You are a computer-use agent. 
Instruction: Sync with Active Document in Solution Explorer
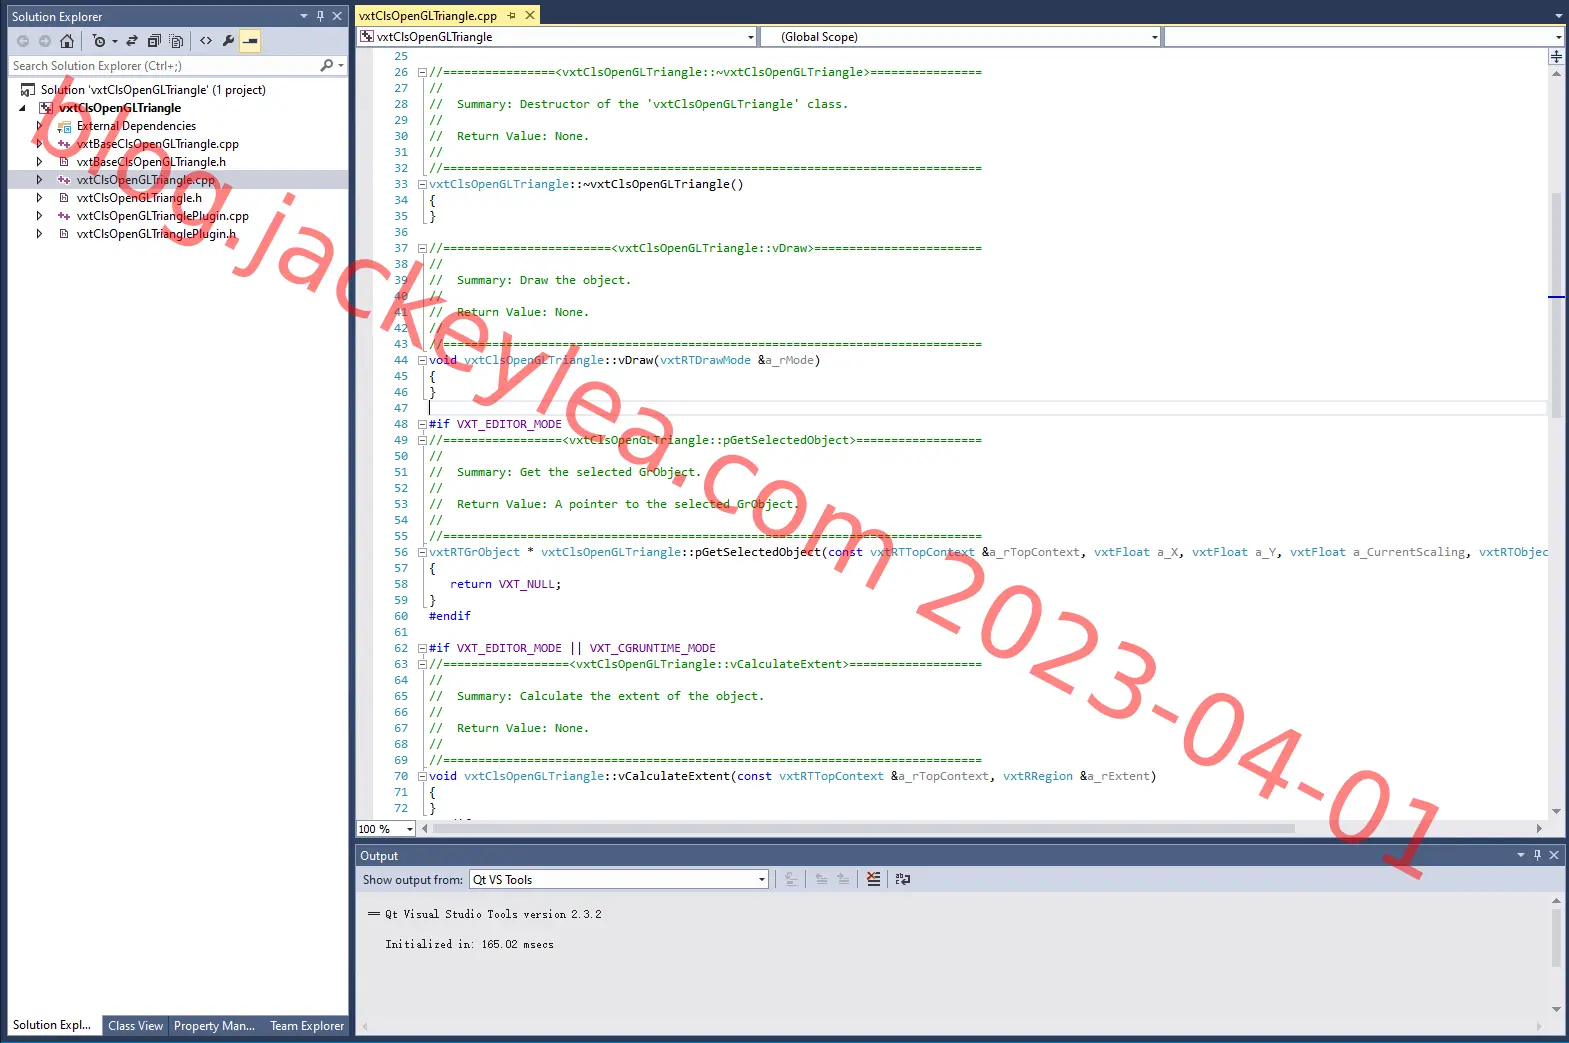click(x=131, y=41)
